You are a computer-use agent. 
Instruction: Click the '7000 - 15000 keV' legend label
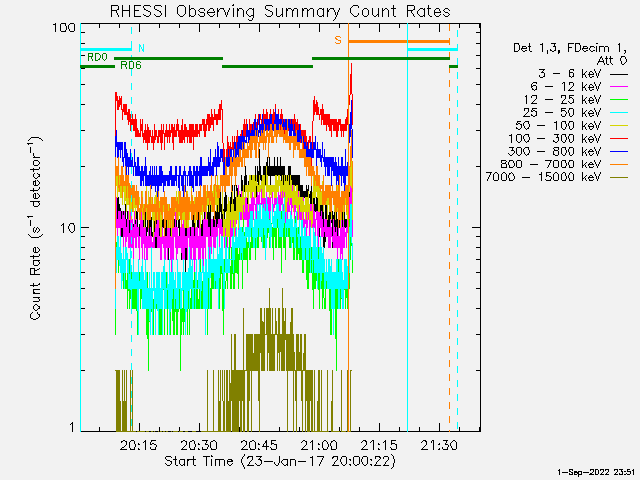[543, 177]
